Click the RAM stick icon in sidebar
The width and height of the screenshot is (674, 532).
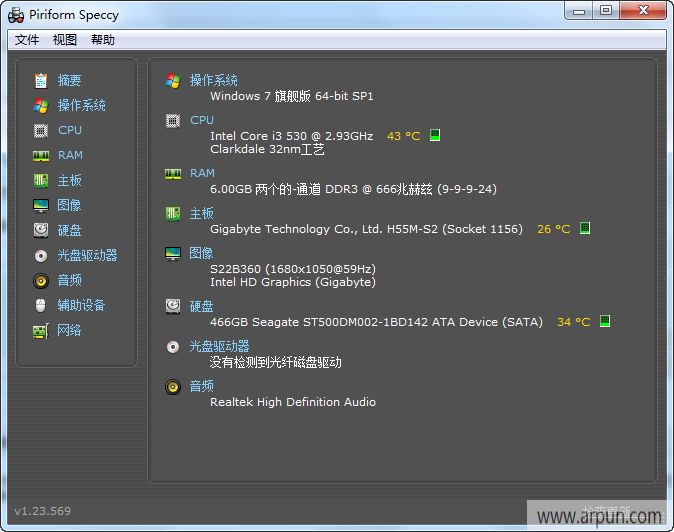point(41,156)
